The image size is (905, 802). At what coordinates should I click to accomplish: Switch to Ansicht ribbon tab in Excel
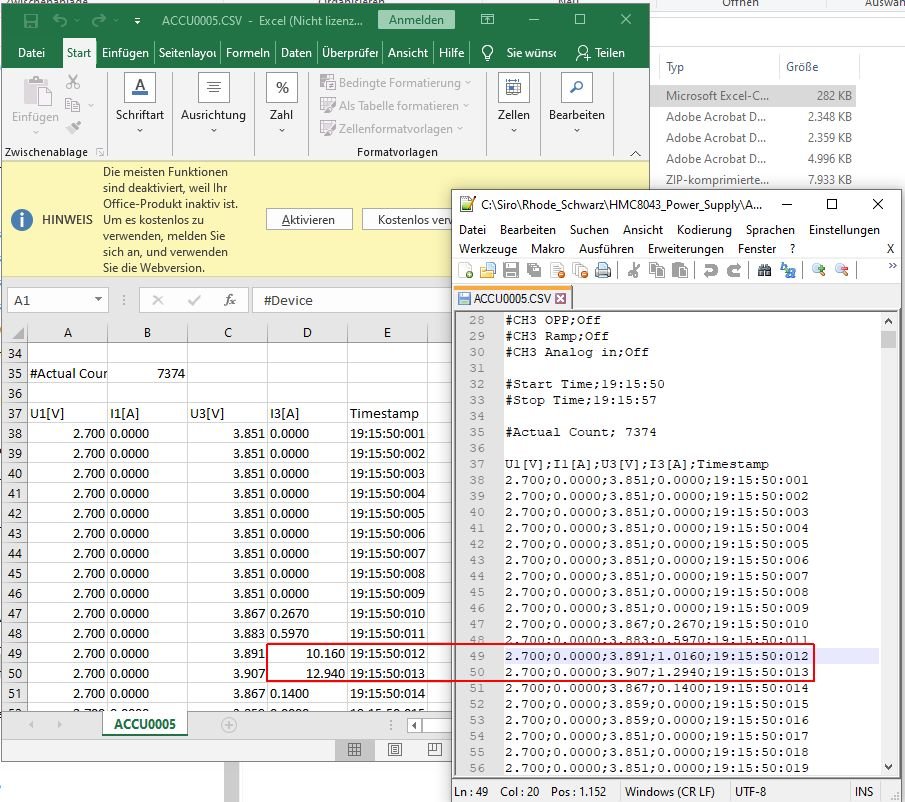pos(408,53)
